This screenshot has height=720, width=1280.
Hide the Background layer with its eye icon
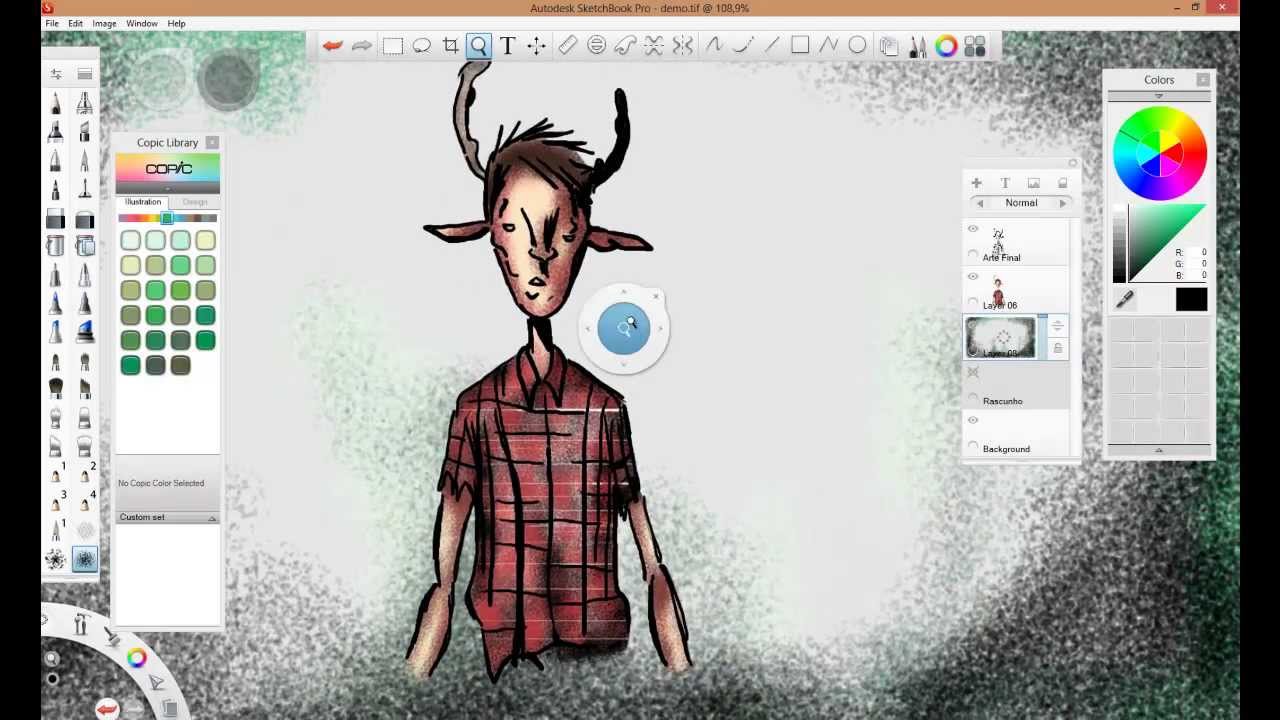(x=972, y=420)
